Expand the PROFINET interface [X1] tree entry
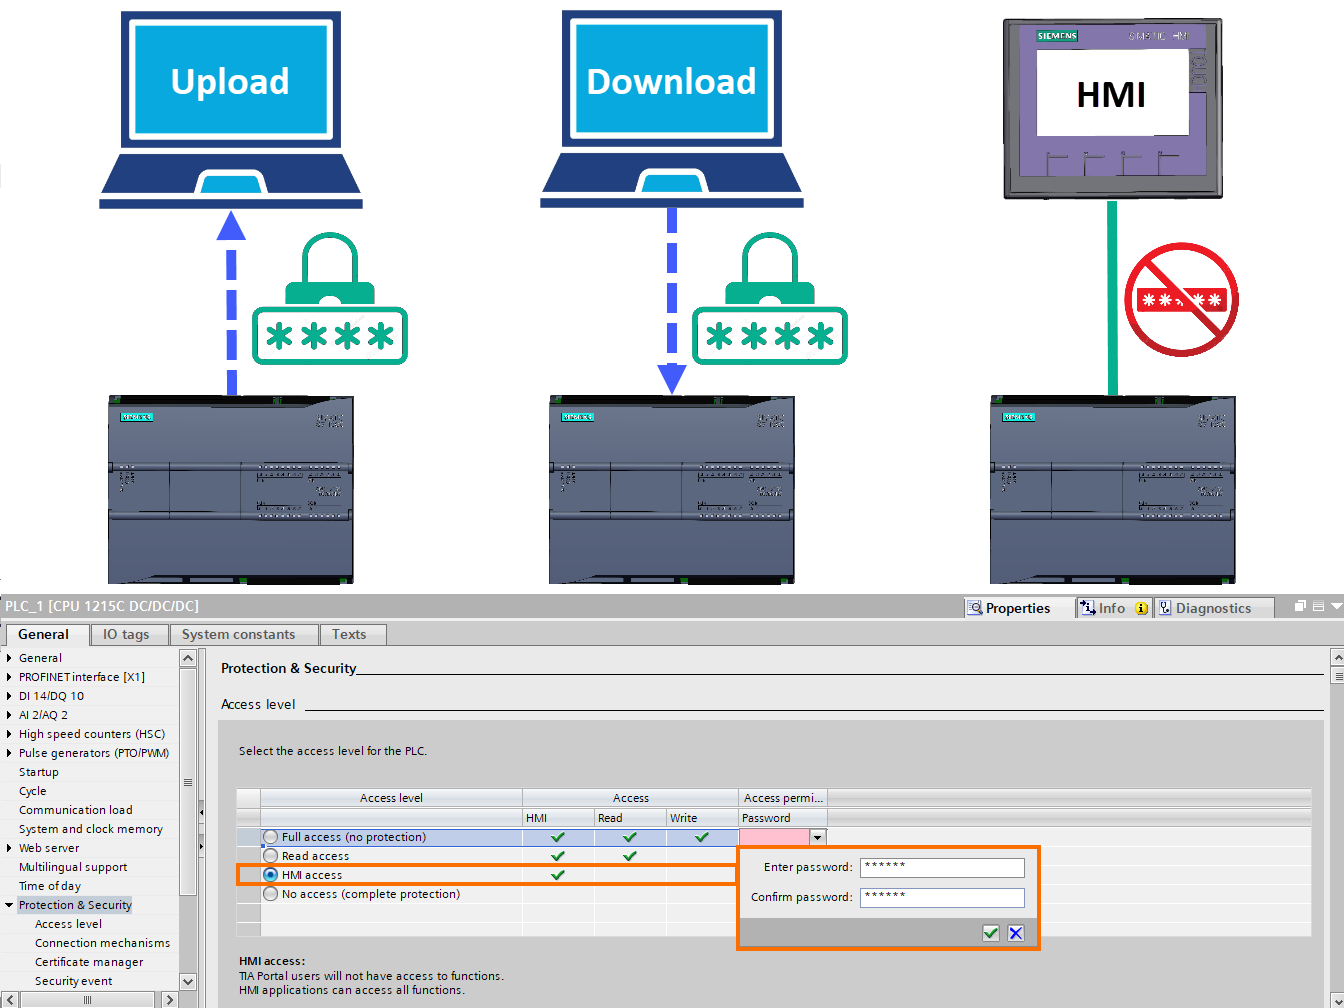 9,676
